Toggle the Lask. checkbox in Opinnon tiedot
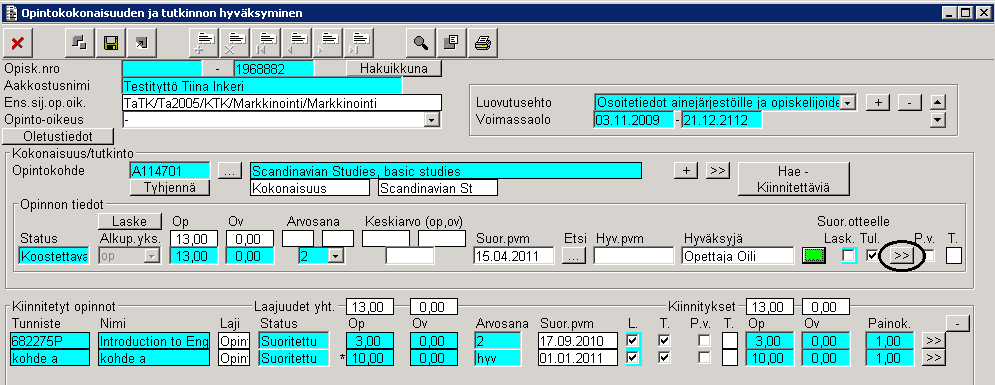 point(848,256)
